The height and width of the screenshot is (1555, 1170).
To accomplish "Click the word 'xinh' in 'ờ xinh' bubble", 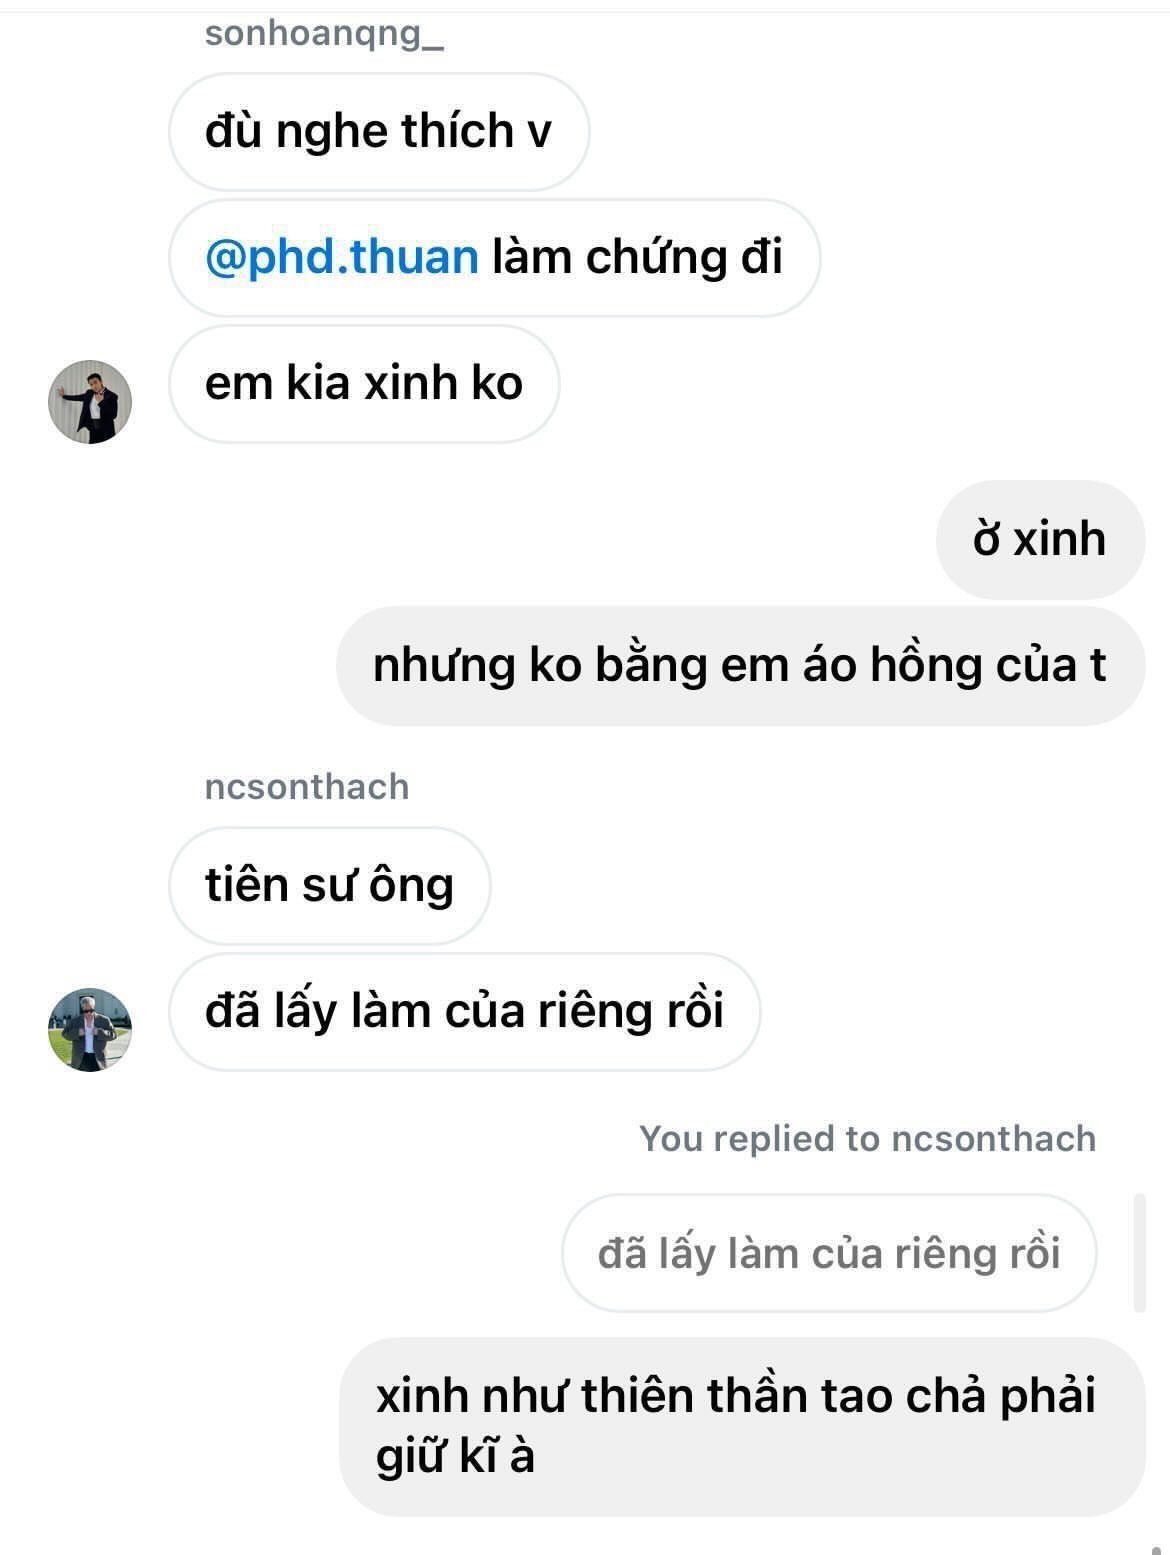I will 1060,540.
